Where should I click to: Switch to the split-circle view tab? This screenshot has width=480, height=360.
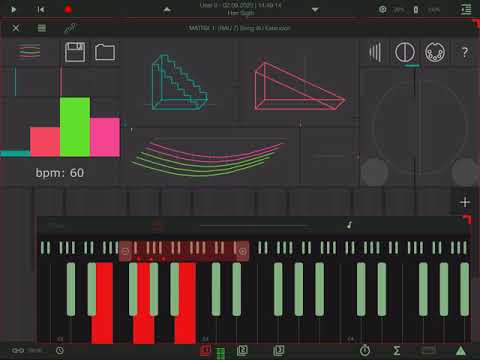tap(405, 52)
